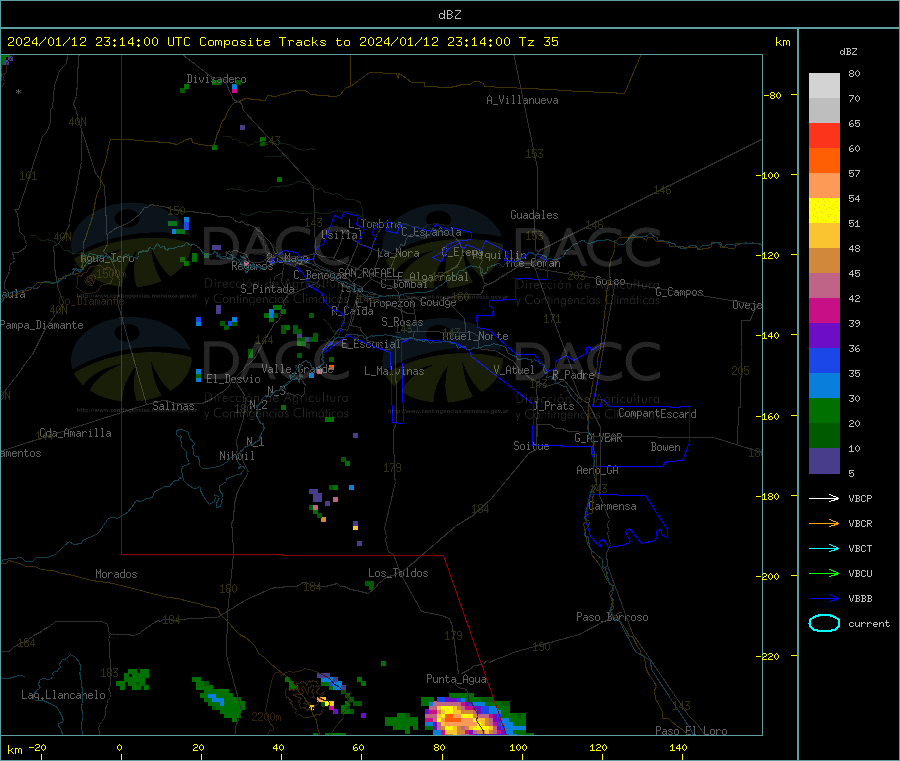
Task: Click the 'Paso_Barroso' map label
Action: 612,617
